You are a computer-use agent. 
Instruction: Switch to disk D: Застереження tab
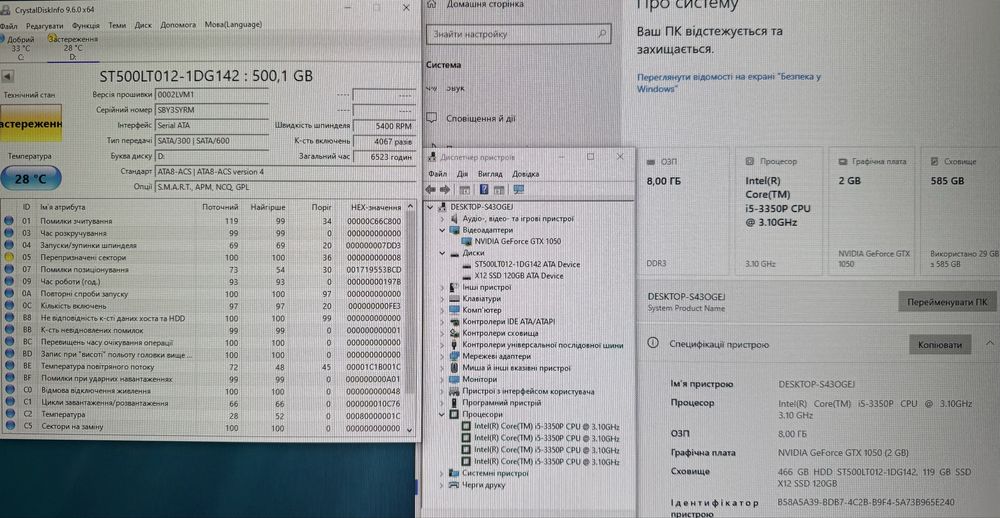[72, 48]
